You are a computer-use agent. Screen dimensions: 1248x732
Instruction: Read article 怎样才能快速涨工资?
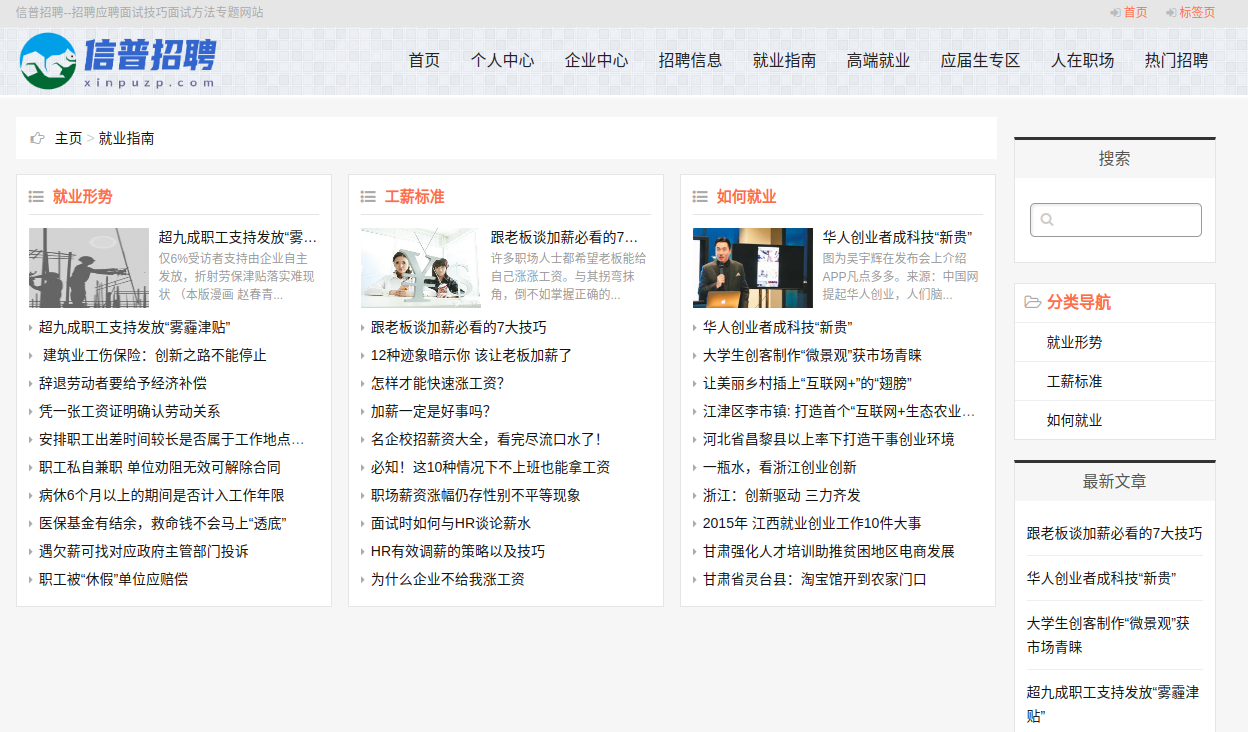[x=437, y=383]
